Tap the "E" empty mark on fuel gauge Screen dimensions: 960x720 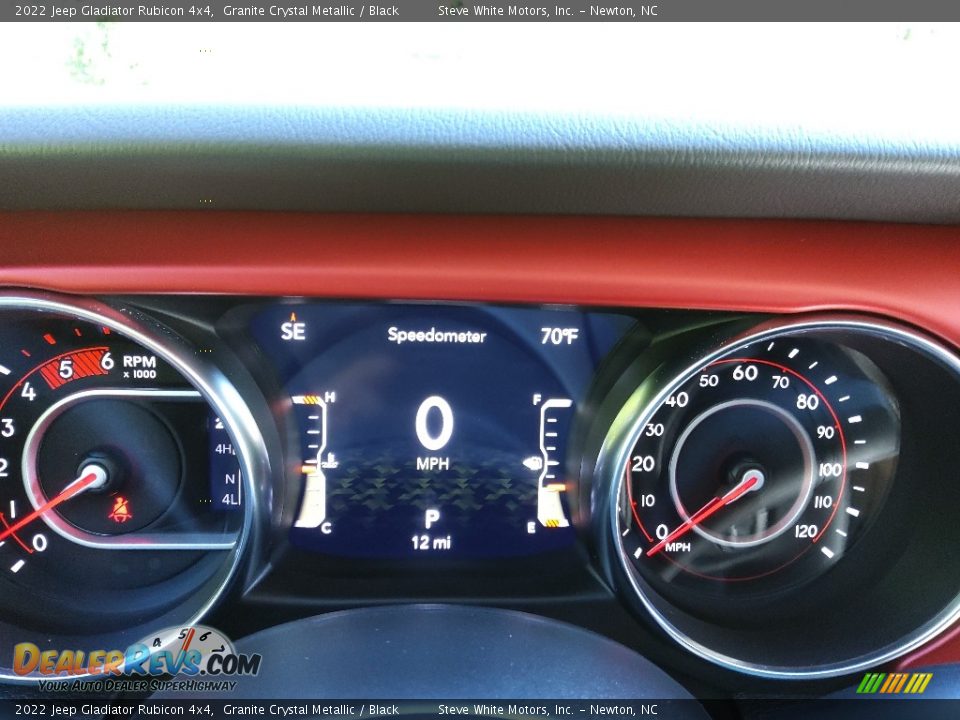[x=531, y=528]
